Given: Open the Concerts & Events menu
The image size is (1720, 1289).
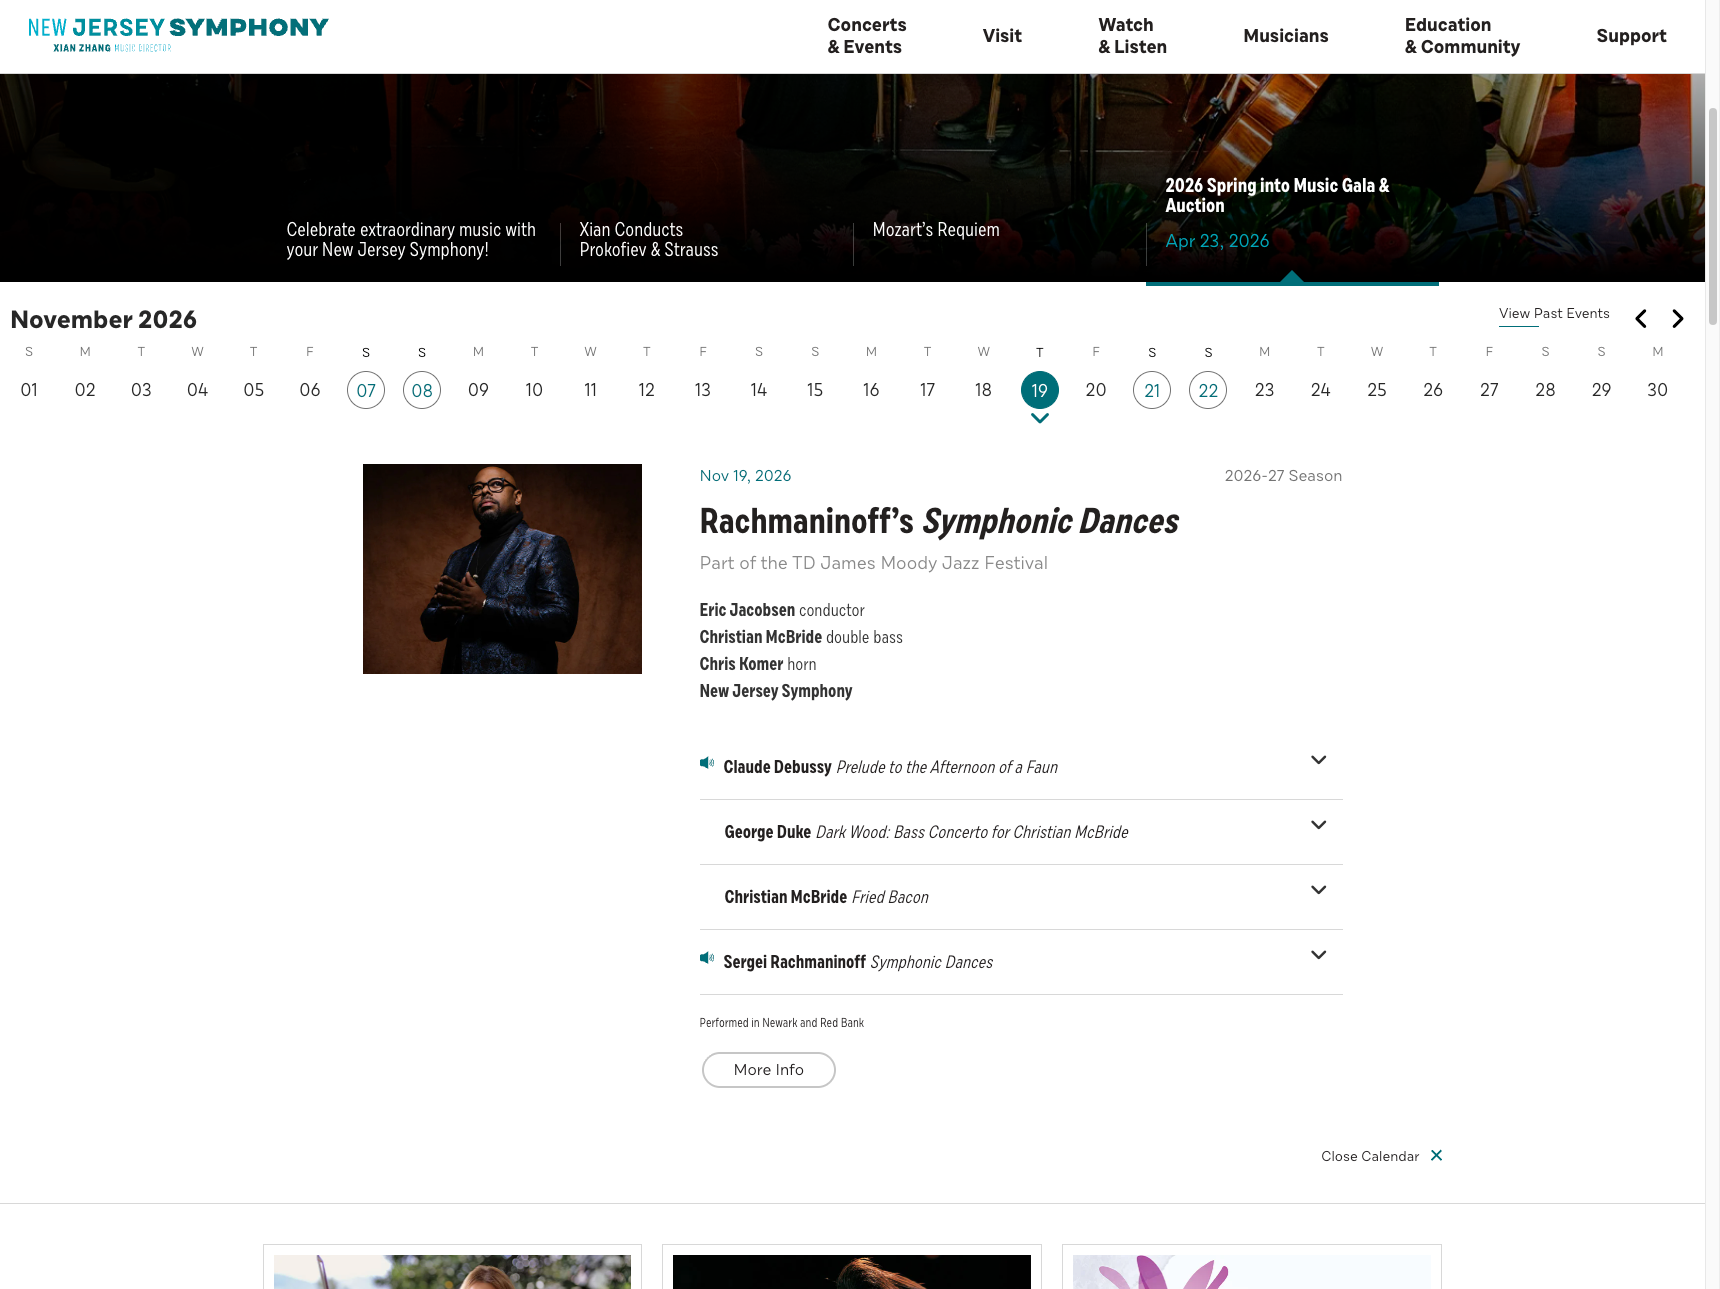Looking at the screenshot, I should [866, 36].
